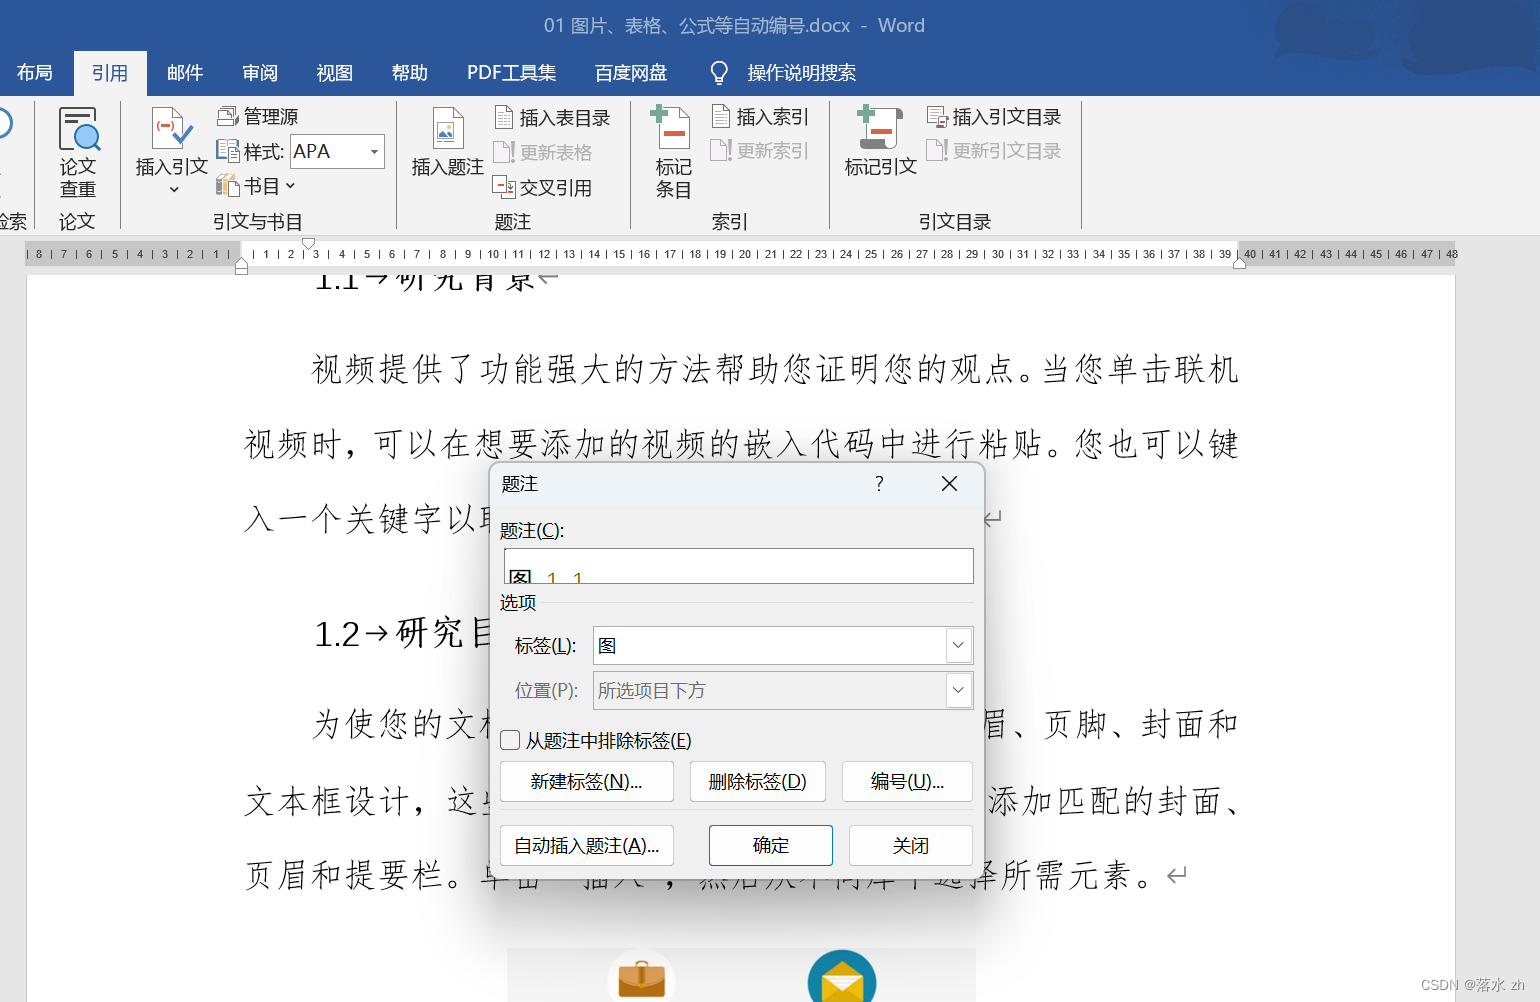
Task: Select the 引用 references tab
Action: [x=110, y=73]
